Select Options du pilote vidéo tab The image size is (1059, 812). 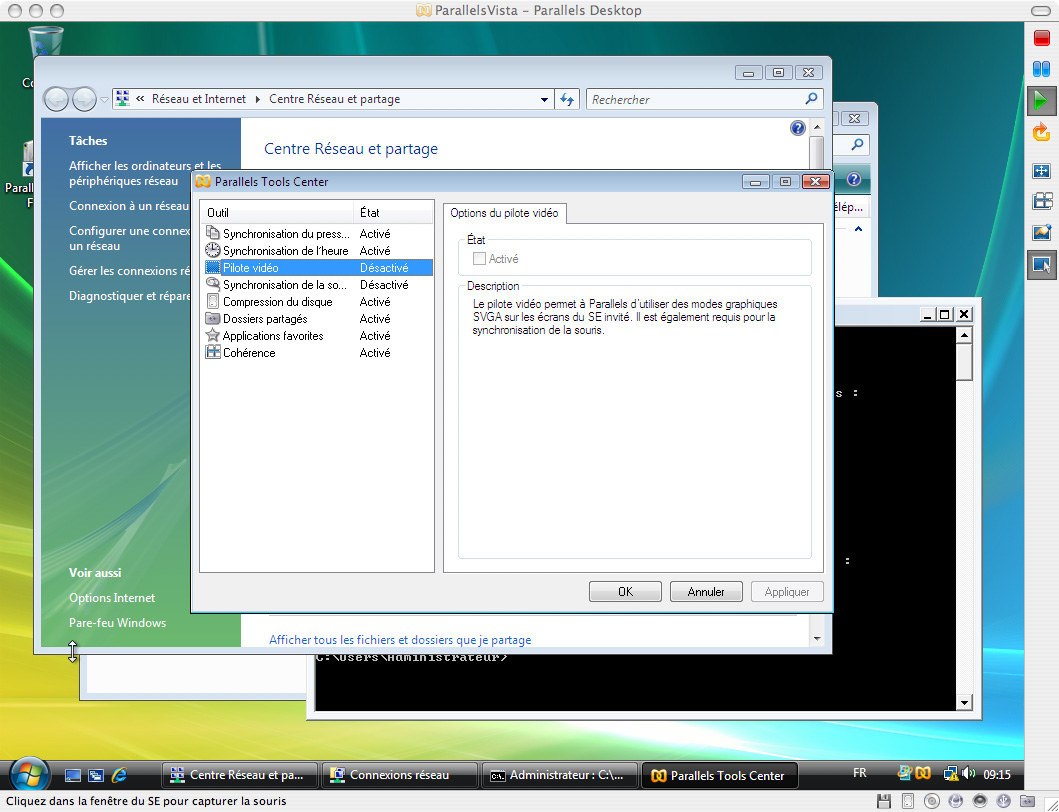505,213
